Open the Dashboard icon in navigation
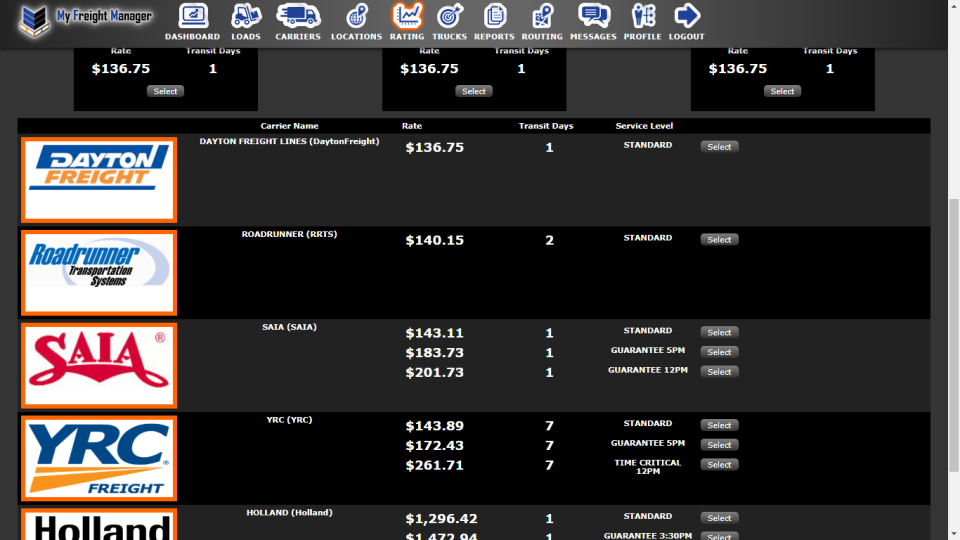This screenshot has width=960, height=540. click(x=193, y=16)
